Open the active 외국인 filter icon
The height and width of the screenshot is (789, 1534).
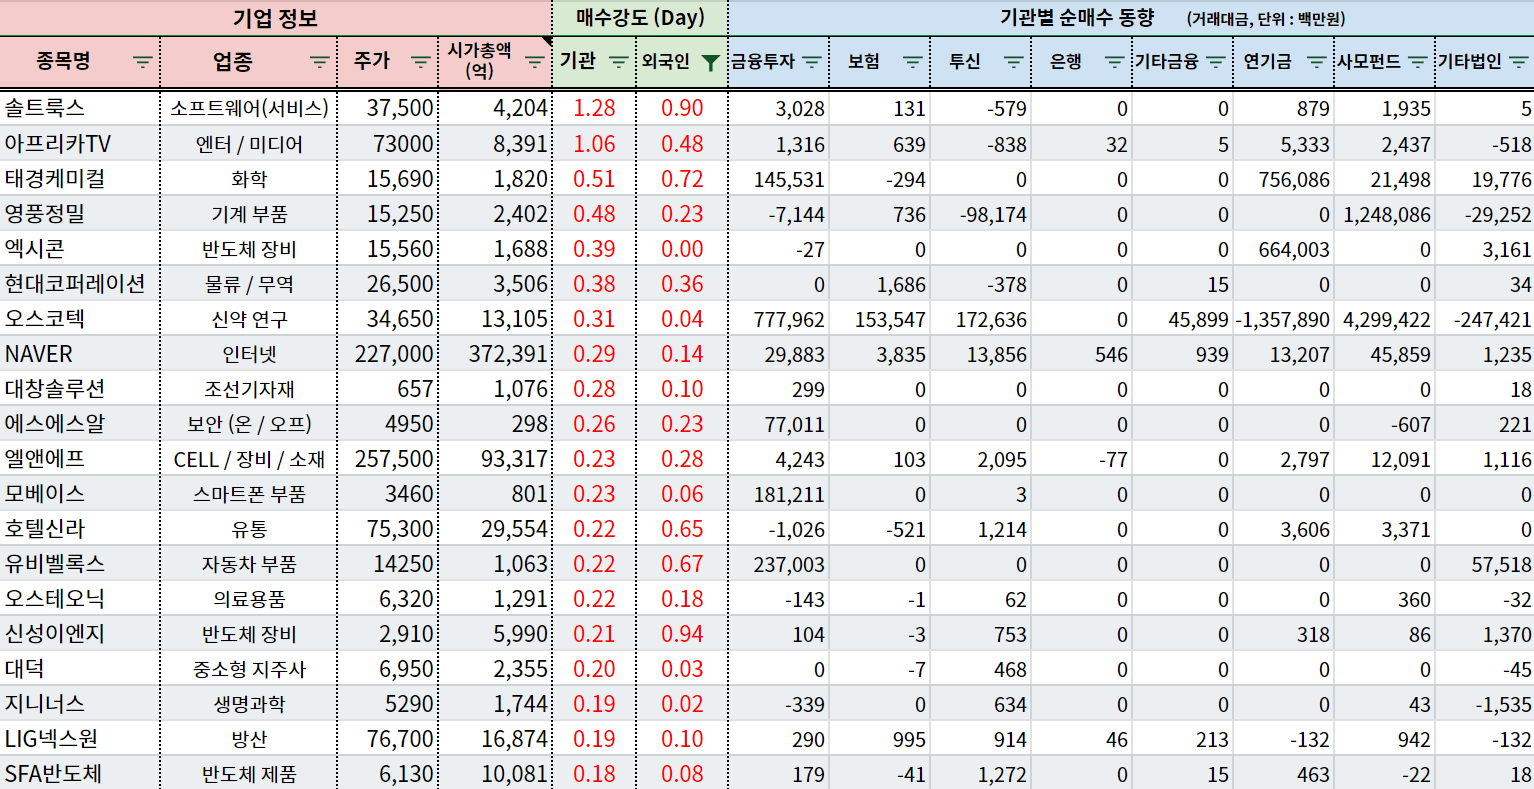tap(710, 63)
